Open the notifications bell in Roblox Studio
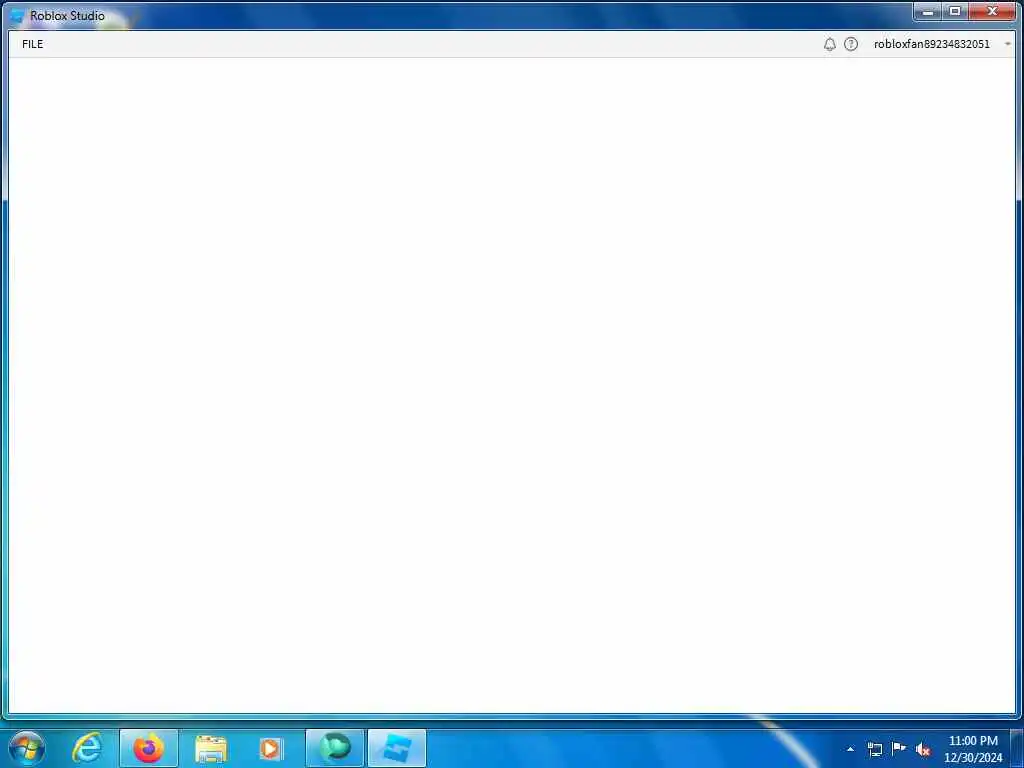Screen dimensions: 1024x768 point(829,44)
